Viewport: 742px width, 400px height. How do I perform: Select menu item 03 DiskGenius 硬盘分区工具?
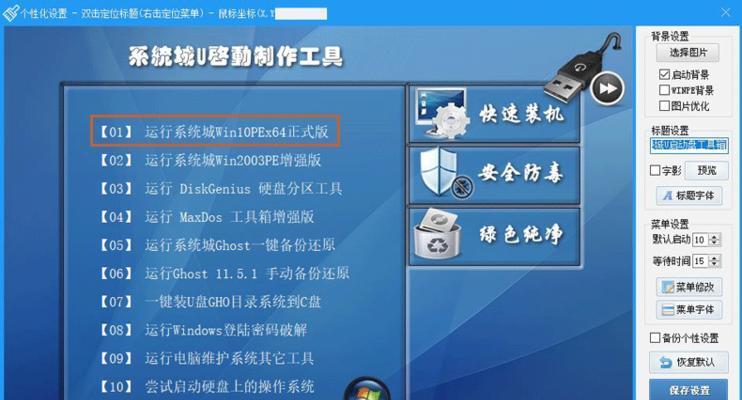point(220,189)
